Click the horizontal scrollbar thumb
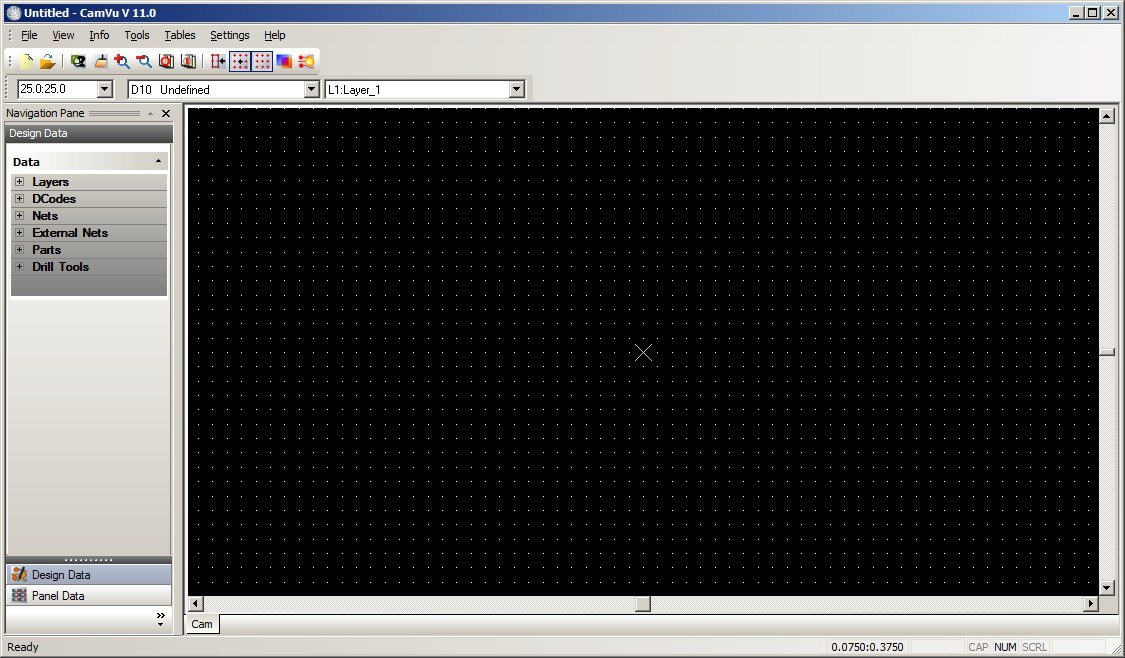The width and height of the screenshot is (1125, 658). 643,603
